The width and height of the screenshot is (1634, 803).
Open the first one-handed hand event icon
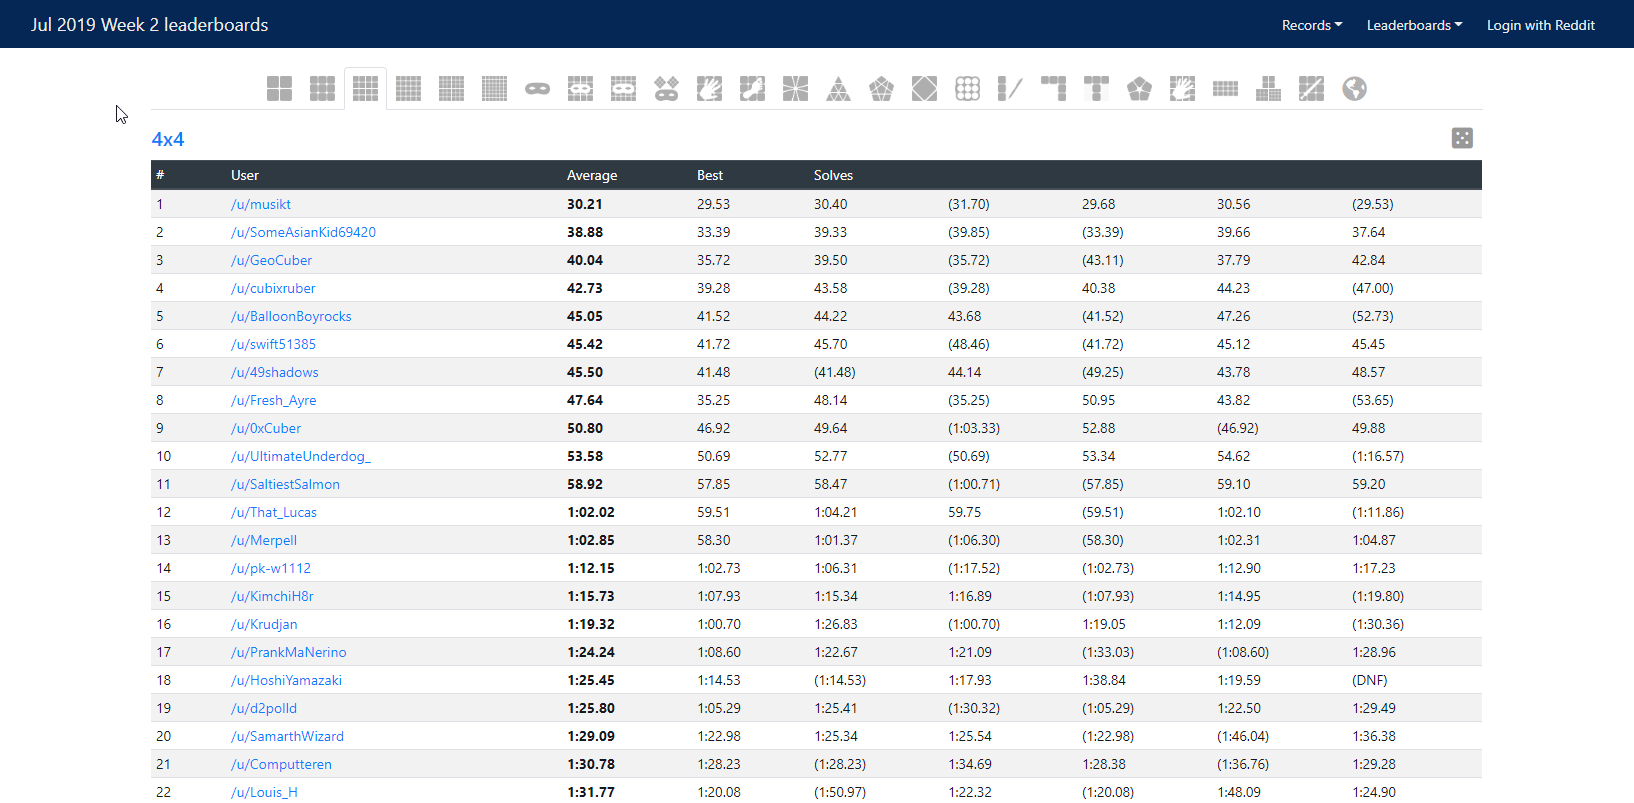click(x=710, y=89)
